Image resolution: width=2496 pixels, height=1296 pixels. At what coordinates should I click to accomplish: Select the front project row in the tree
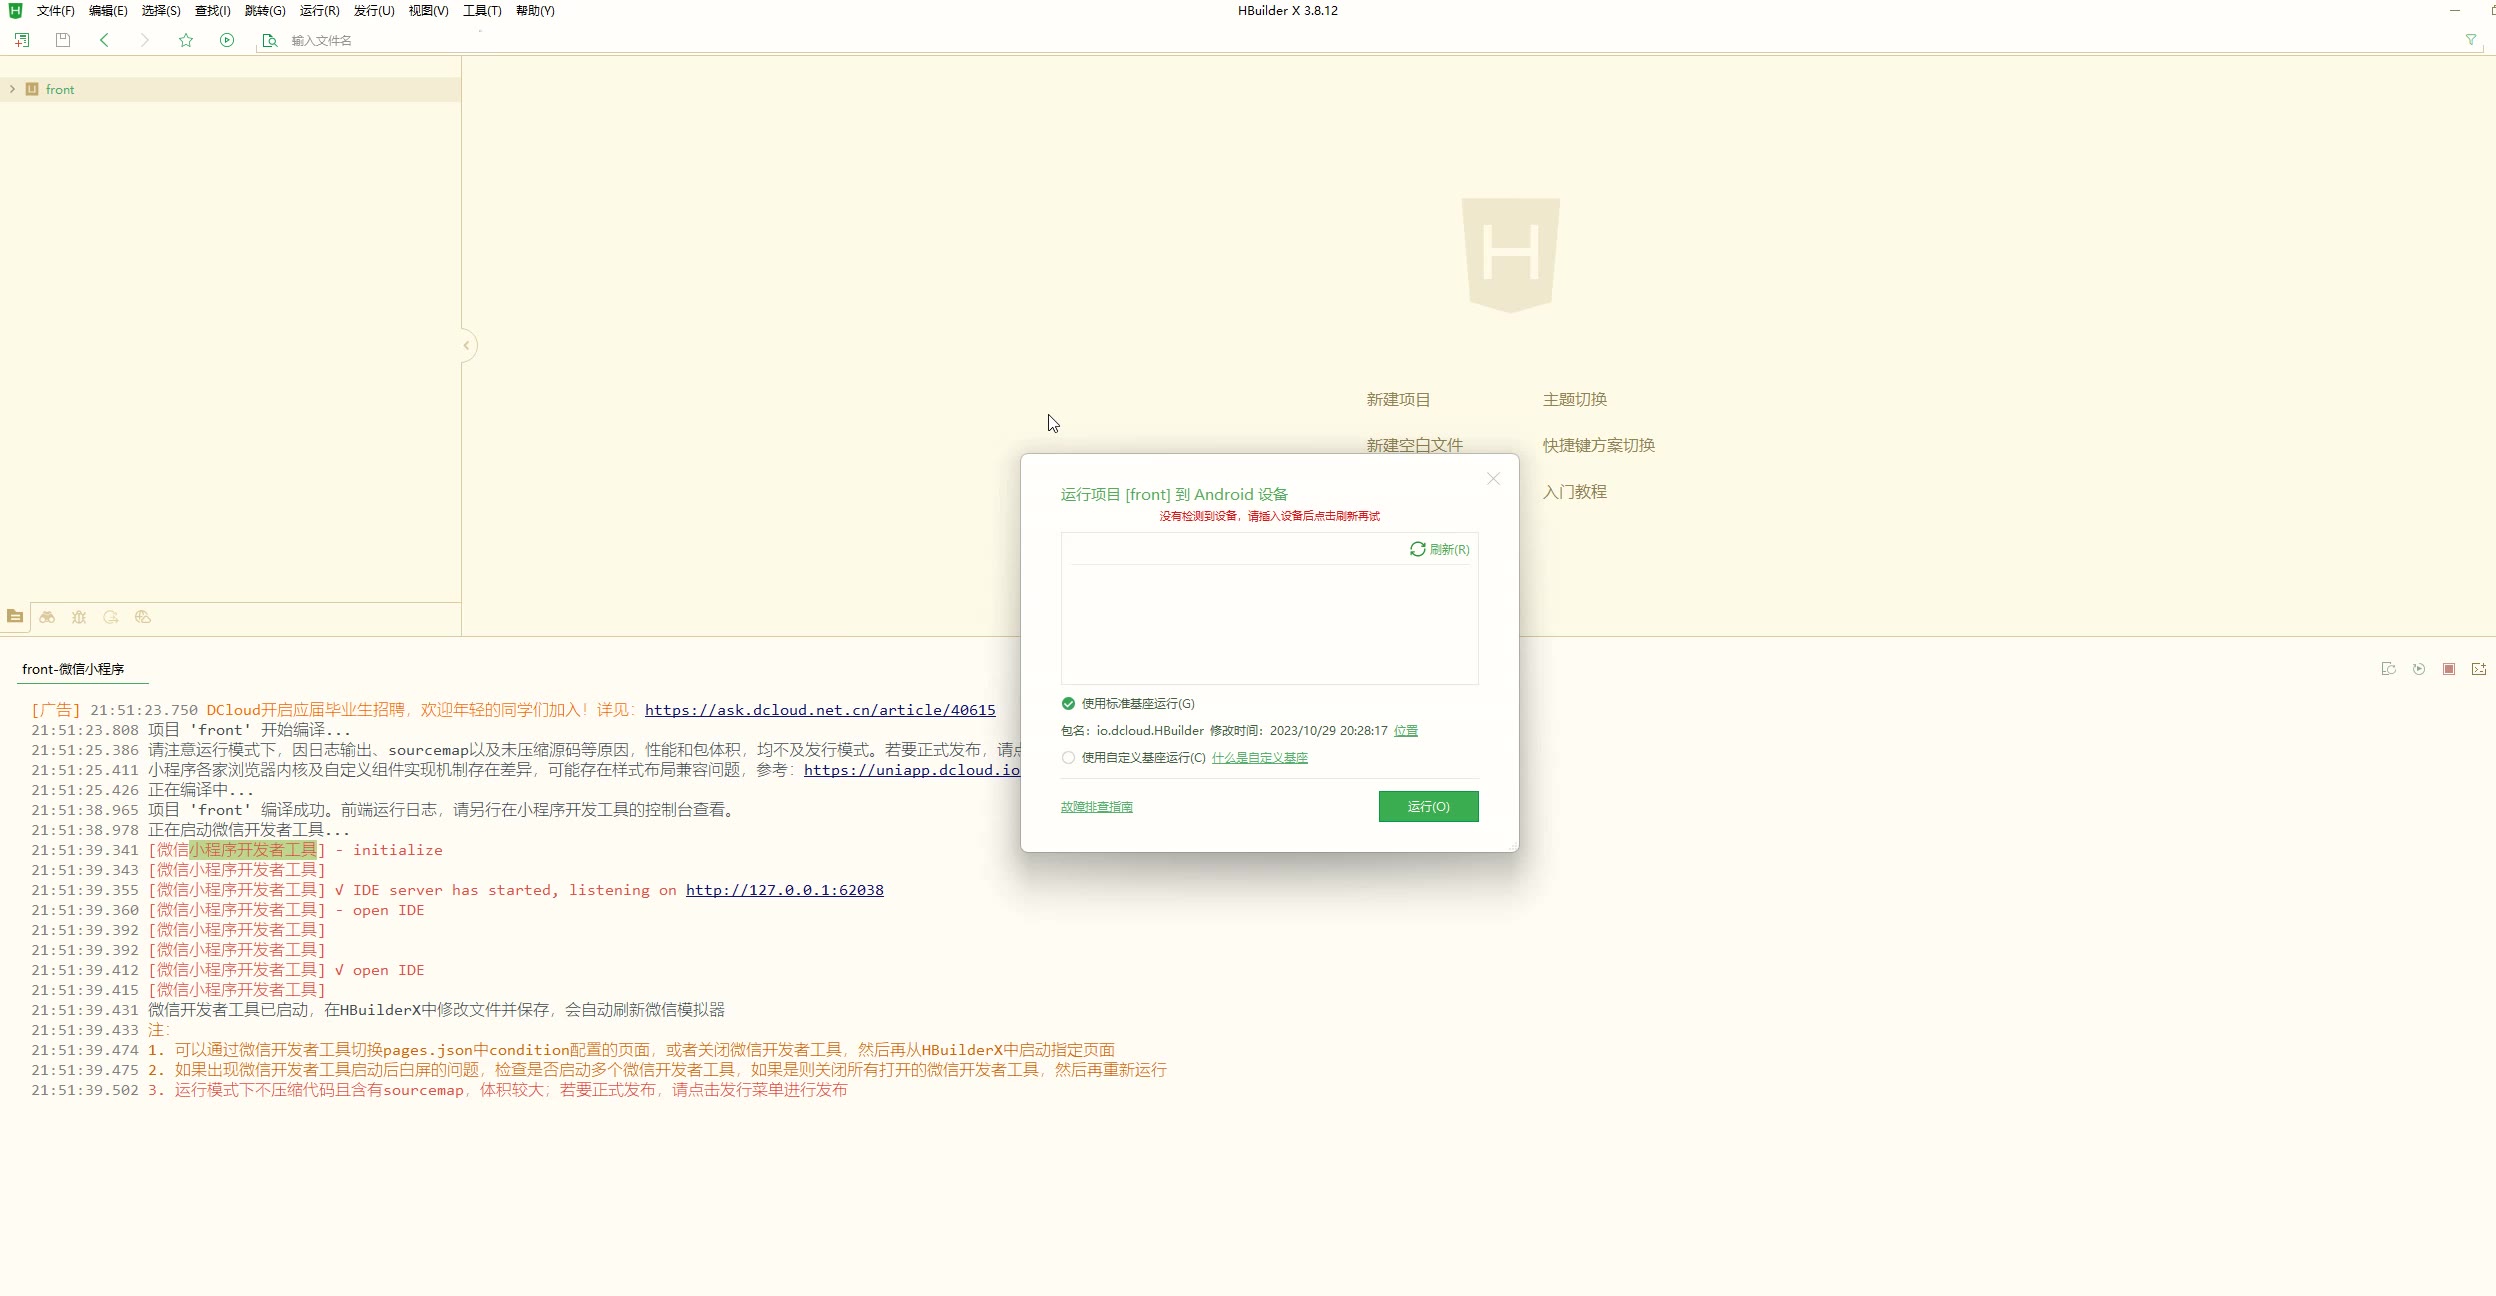pyautogui.click(x=230, y=89)
